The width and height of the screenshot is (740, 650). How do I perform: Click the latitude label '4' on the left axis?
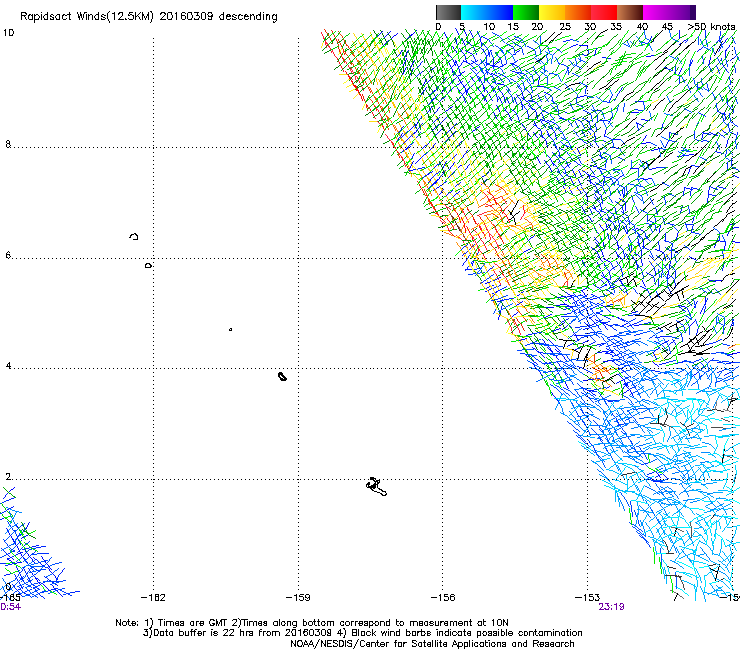[x=8, y=366]
